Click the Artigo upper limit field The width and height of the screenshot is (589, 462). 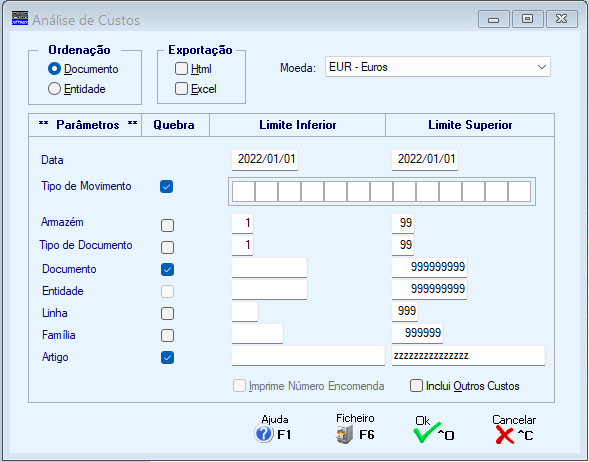(468, 356)
